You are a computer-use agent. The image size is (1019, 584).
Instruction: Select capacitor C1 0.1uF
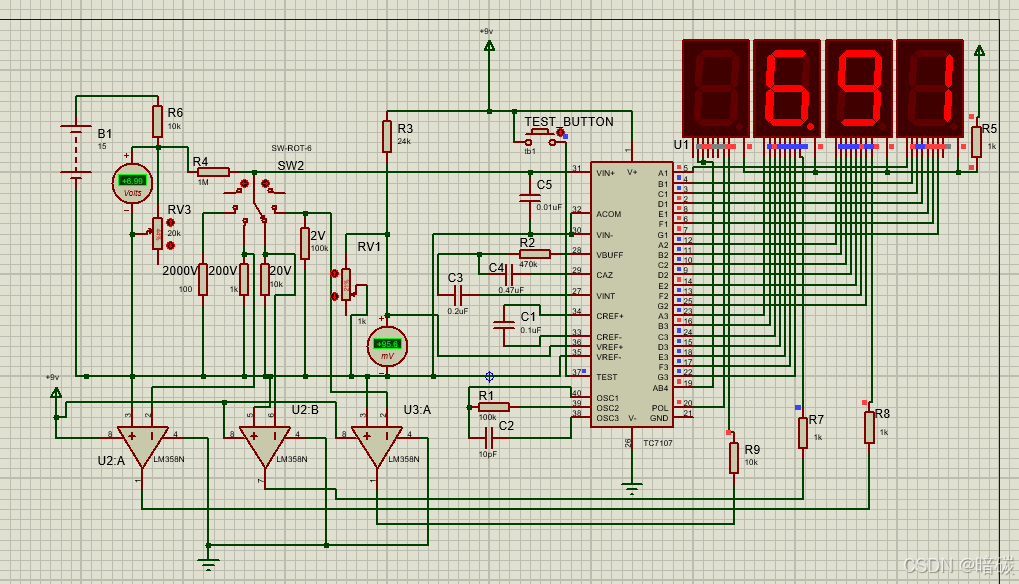click(504, 325)
